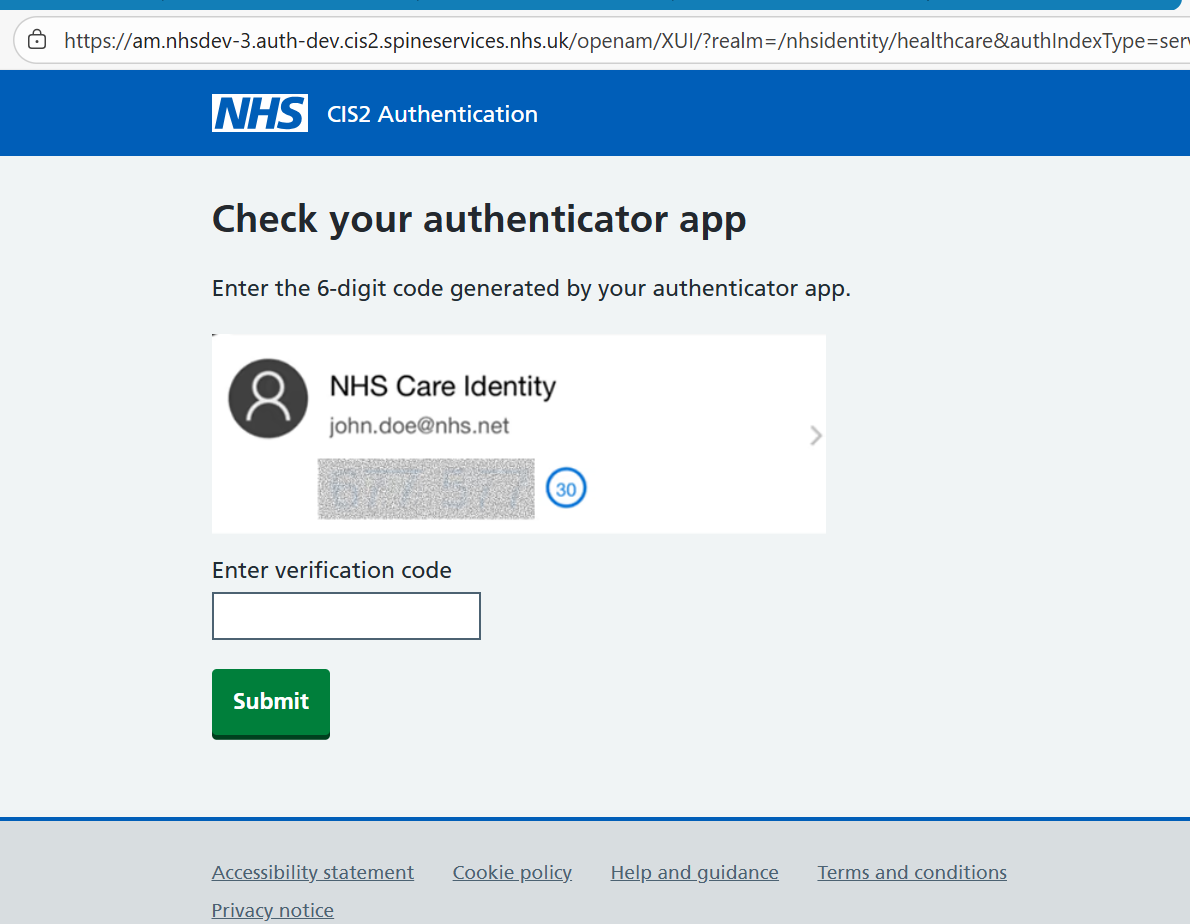Click the 6-digit code instruction sentence
This screenshot has width=1190, height=924.
tap(531, 288)
